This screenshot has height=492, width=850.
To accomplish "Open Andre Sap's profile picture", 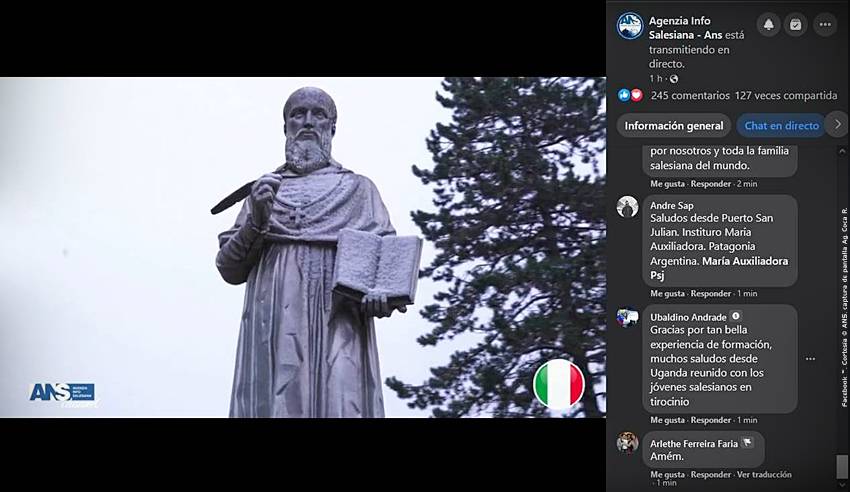I will coord(627,206).
